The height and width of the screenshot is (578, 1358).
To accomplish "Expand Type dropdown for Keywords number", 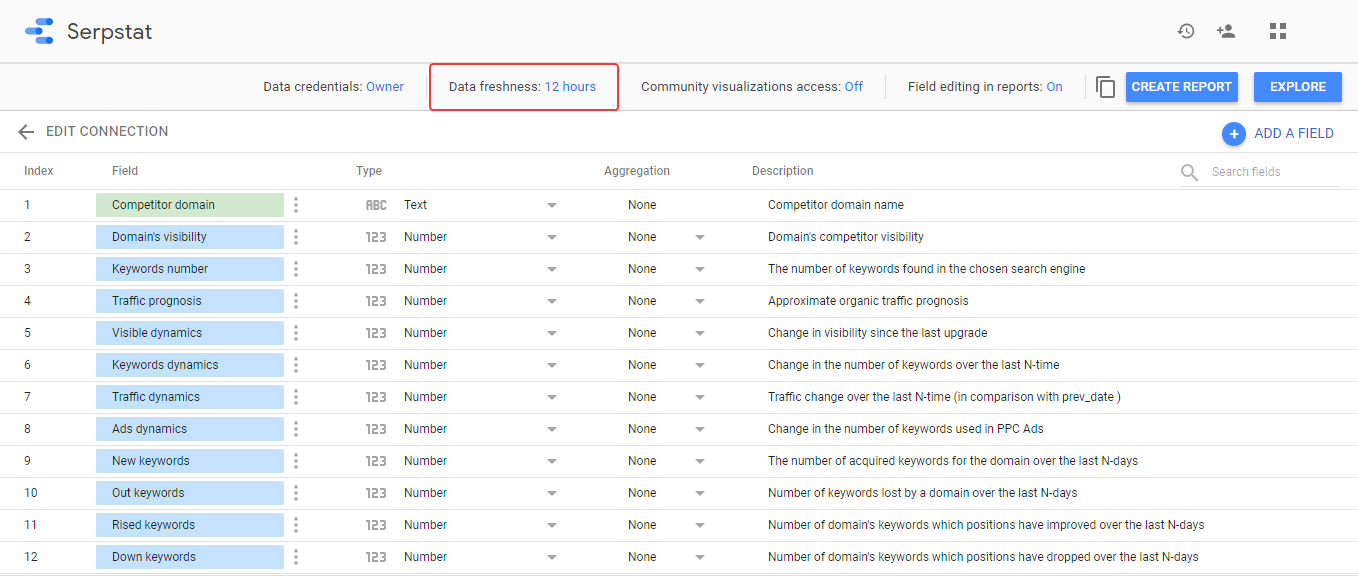I will pos(551,270).
